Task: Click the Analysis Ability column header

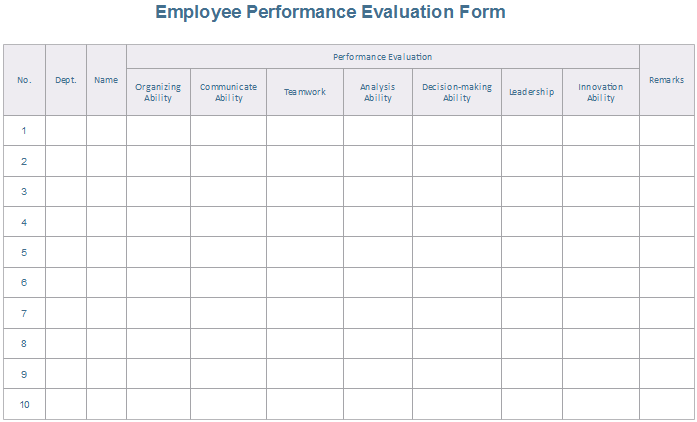Action: tap(378, 92)
